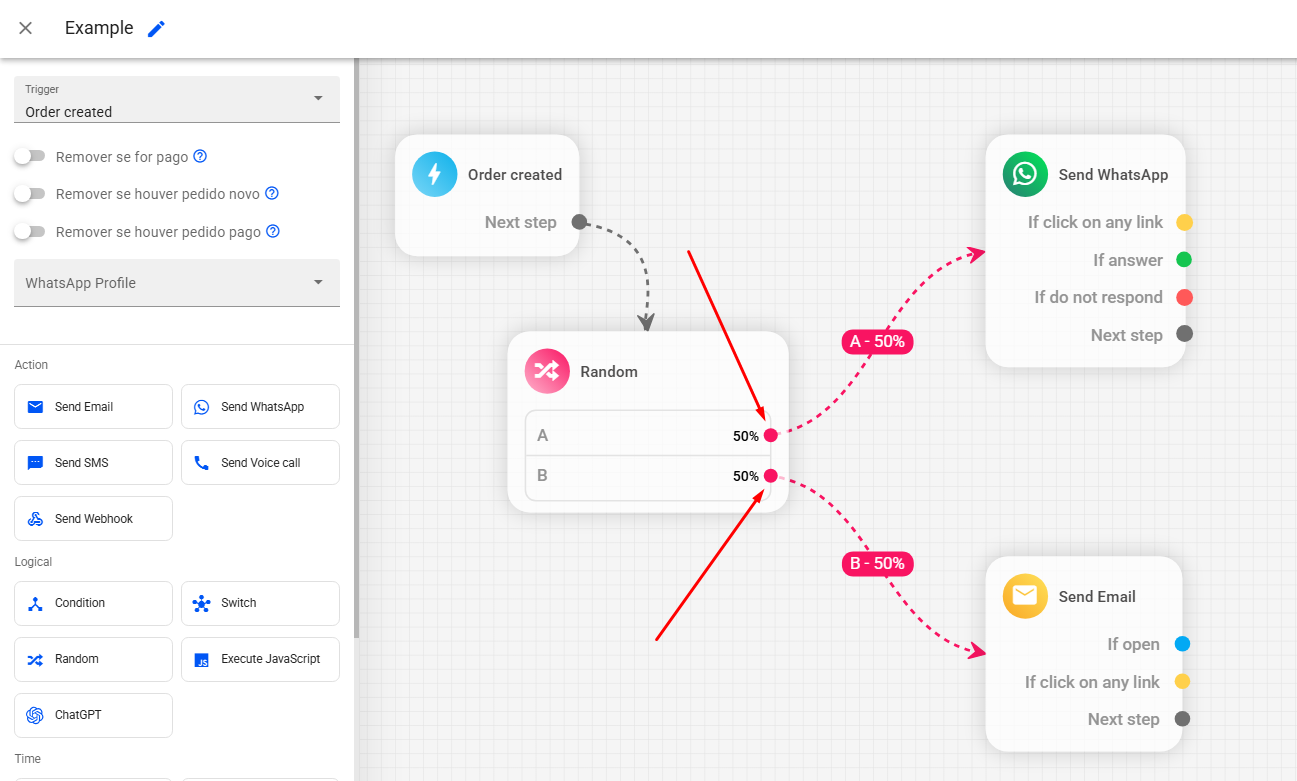Expand the WhatsApp Profile dropdown
Viewport: 1297px width, 781px height.
[x=177, y=283]
